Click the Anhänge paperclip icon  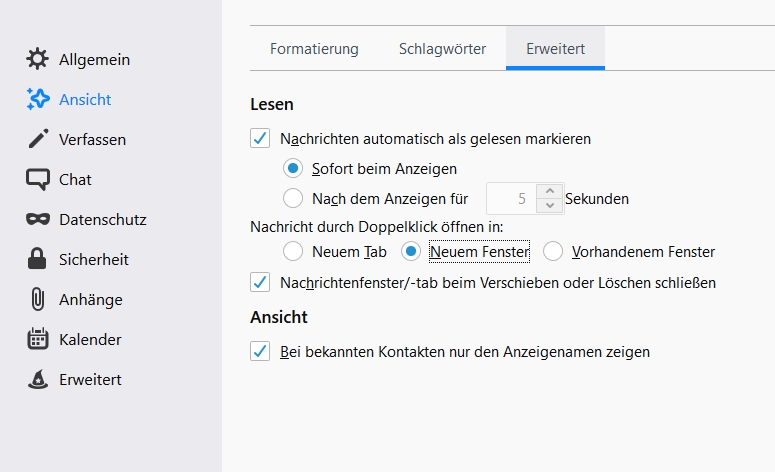pos(38,299)
